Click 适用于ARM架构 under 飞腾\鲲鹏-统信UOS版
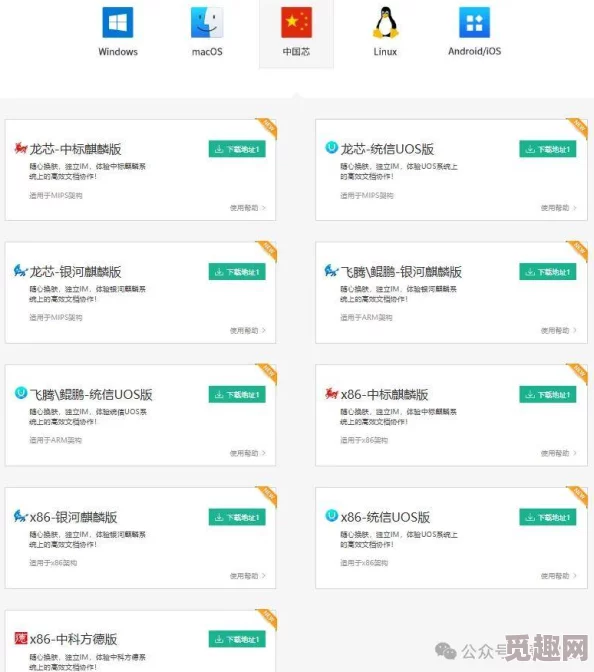This screenshot has width=594, height=672. [x=55, y=440]
